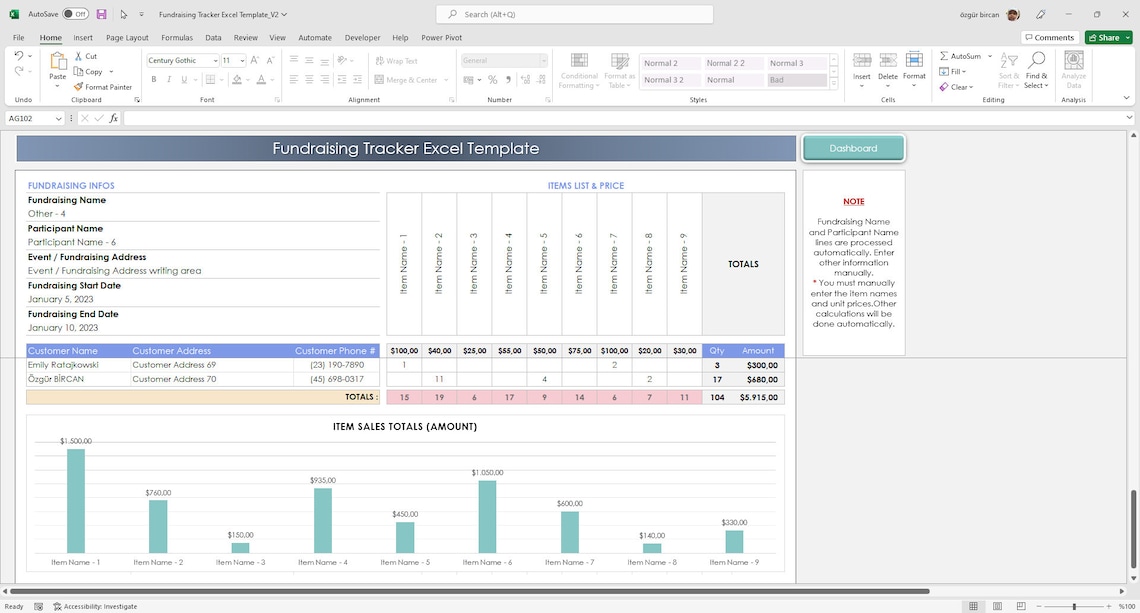
Task: Click the Comma Style icon
Action: click(508, 79)
